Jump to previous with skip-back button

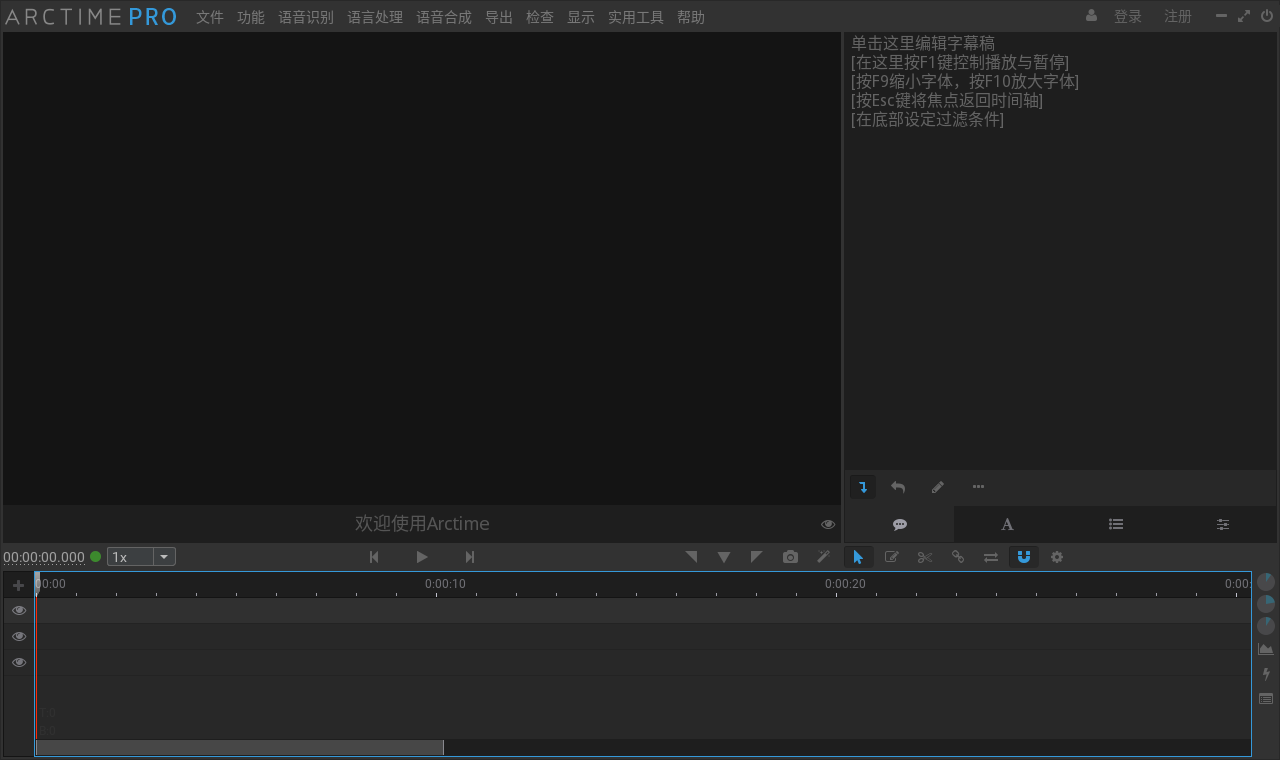click(x=374, y=557)
